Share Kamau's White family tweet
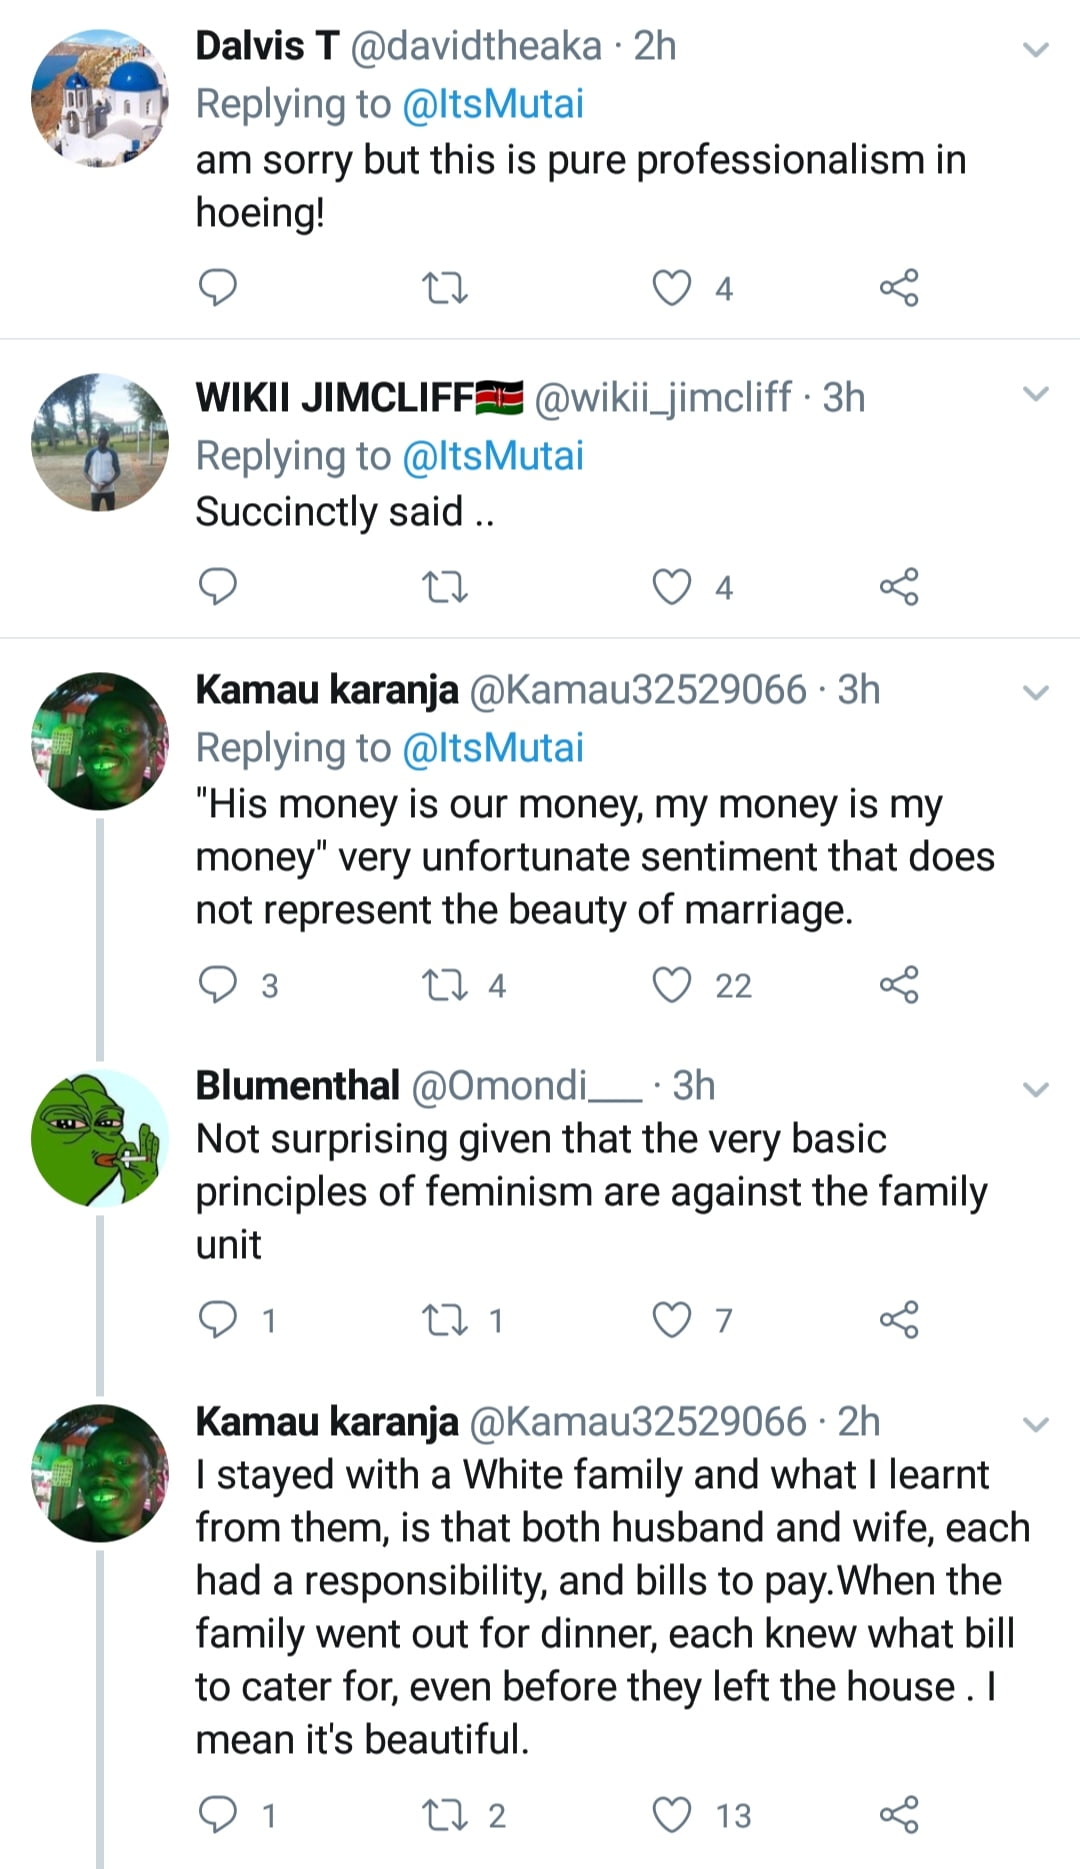 click(898, 1814)
